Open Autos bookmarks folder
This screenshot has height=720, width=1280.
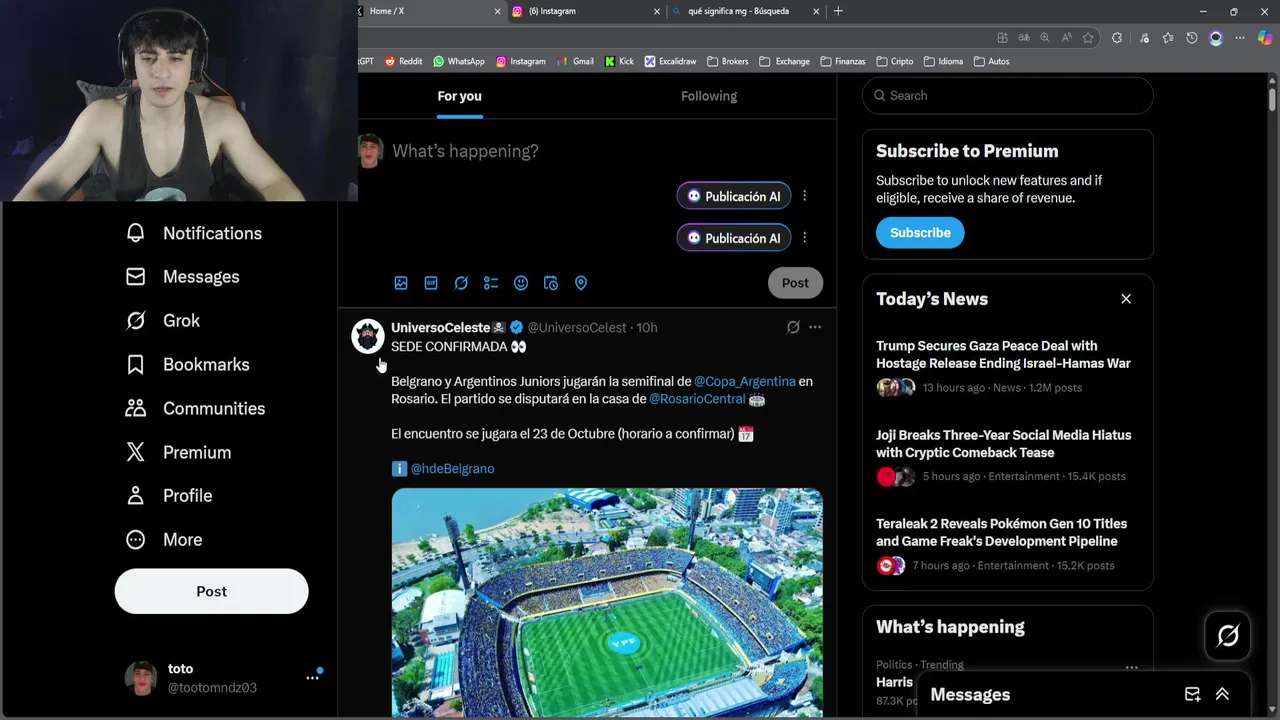(991, 61)
